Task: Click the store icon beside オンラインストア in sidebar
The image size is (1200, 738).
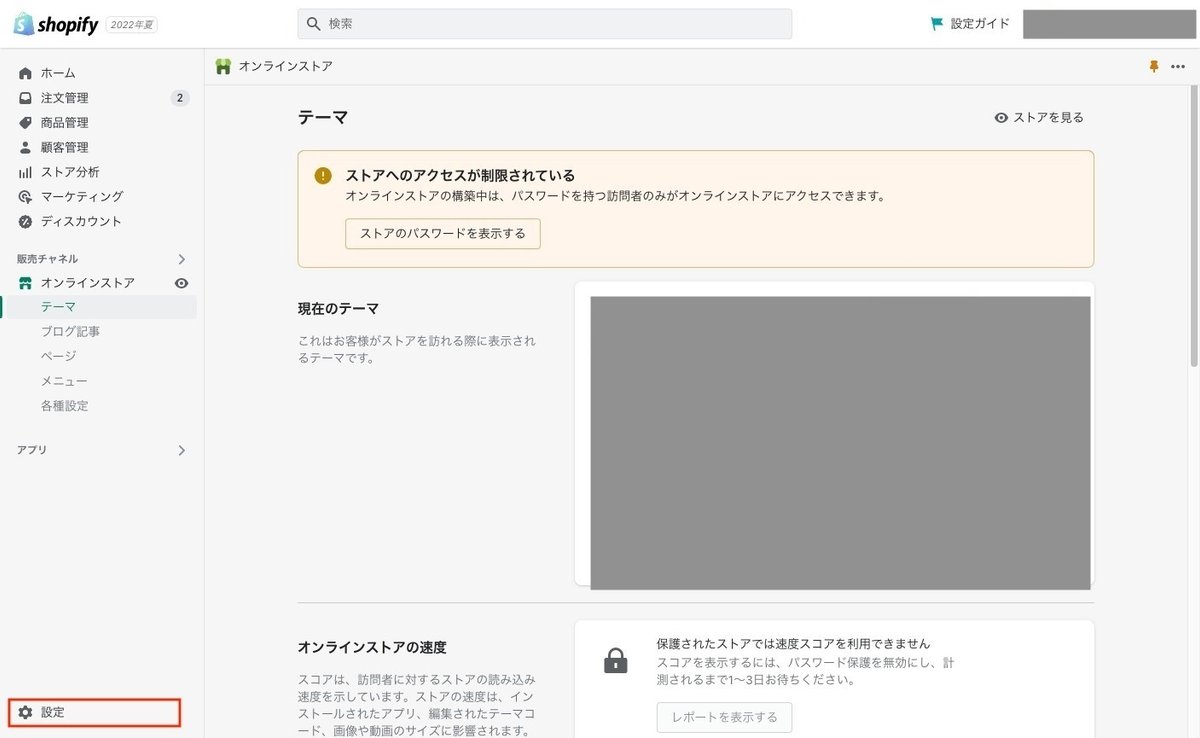Action: [25, 283]
